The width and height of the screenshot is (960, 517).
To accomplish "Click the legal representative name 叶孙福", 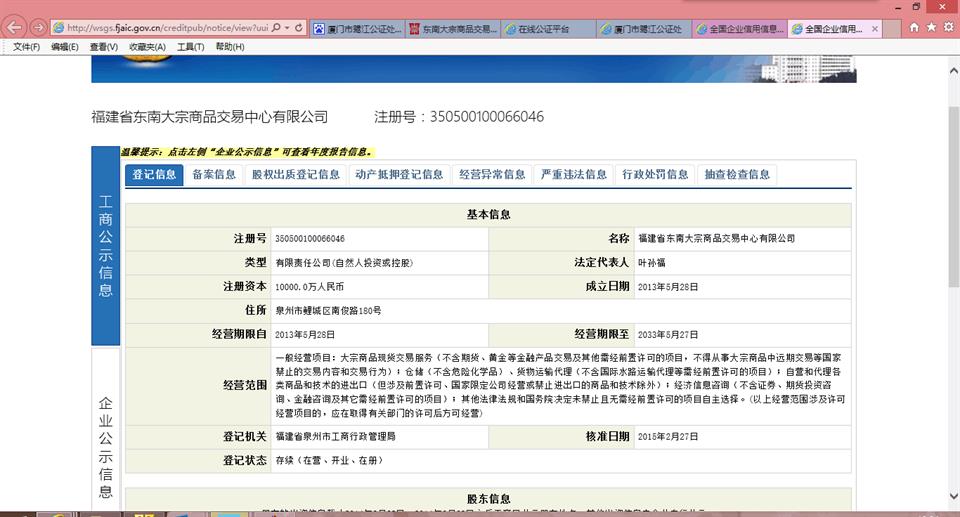I will [x=651, y=263].
